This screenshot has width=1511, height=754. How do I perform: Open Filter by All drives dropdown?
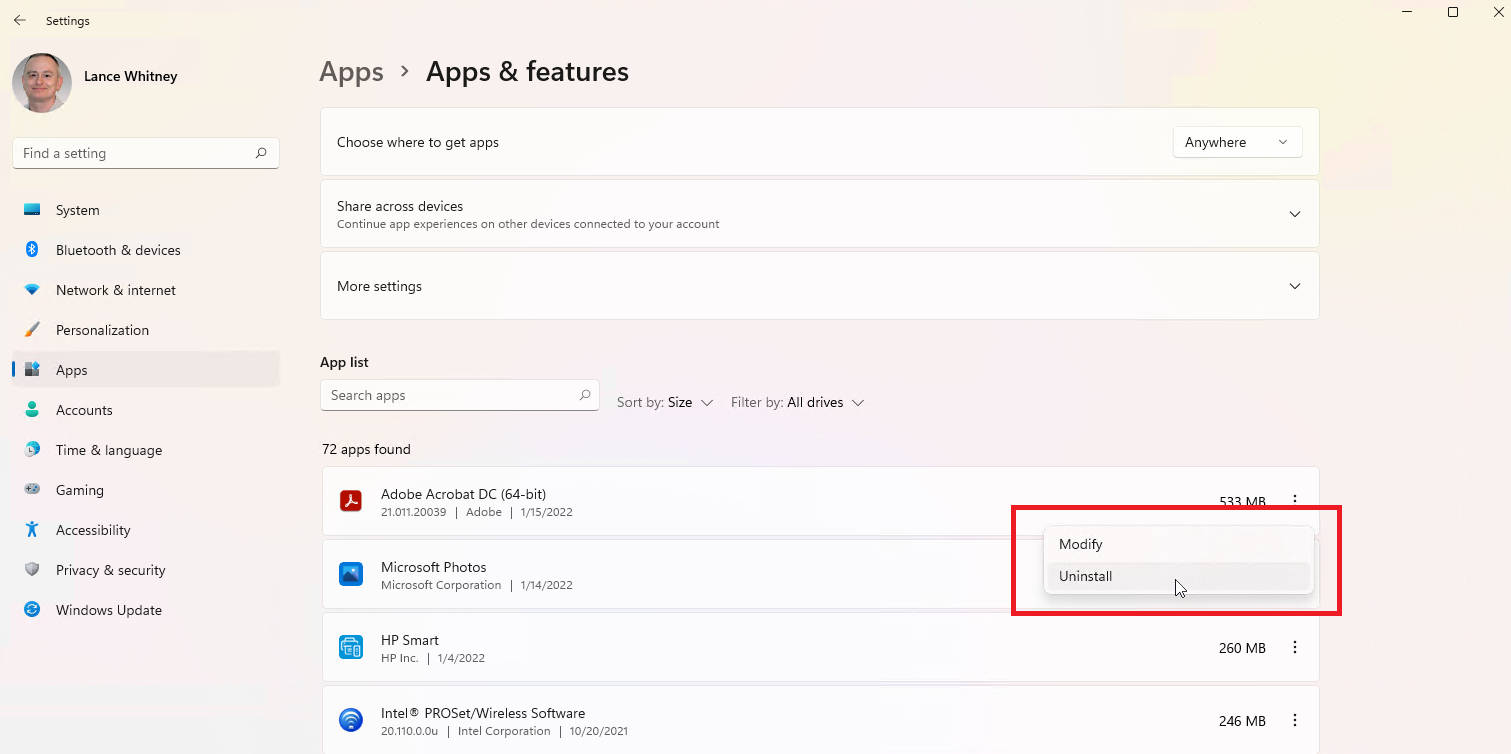pyautogui.click(x=797, y=402)
